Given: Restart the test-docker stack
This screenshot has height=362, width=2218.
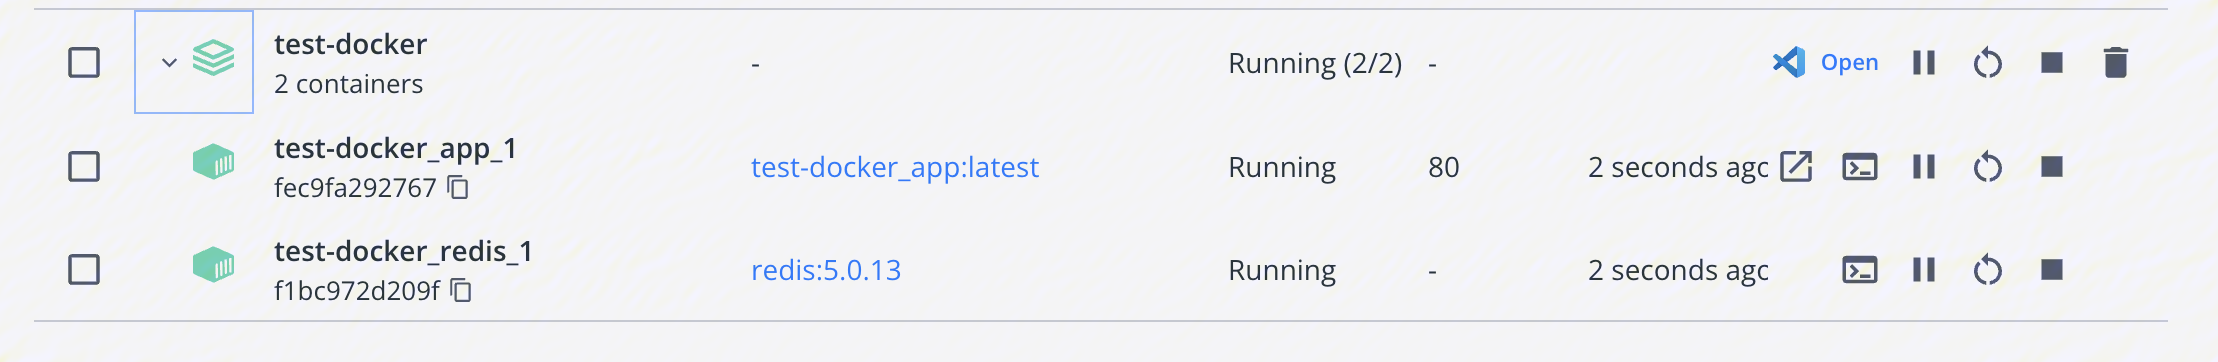Looking at the screenshot, I should click(x=1988, y=63).
